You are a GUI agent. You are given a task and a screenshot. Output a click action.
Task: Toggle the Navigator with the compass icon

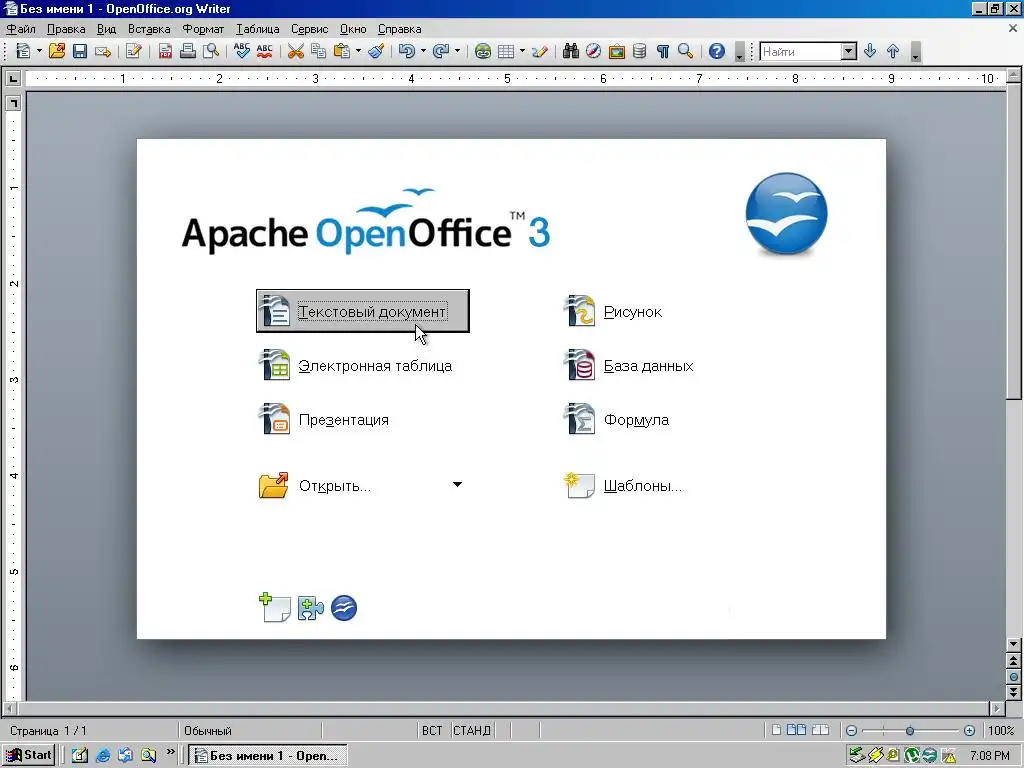tap(594, 51)
